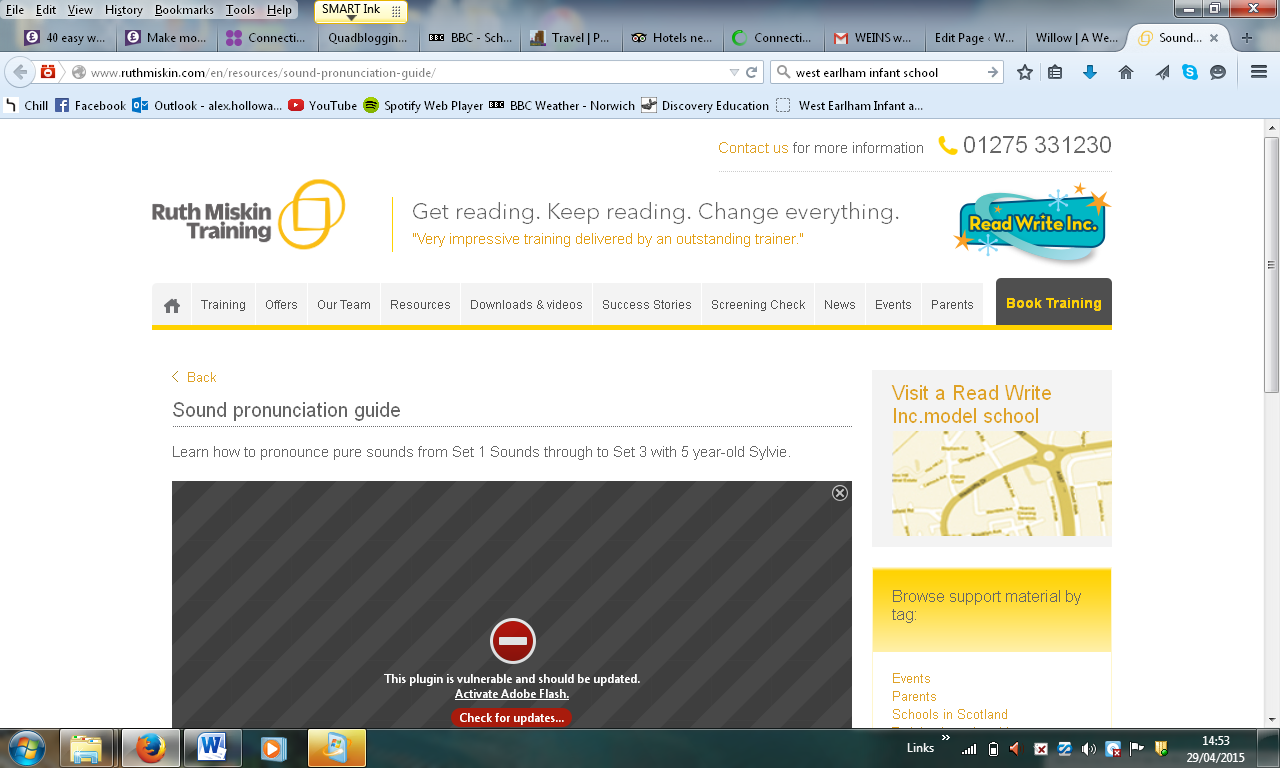The image size is (1280, 768).
Task: Switch to the WEINS w... Gmail tab
Action: pos(874,38)
